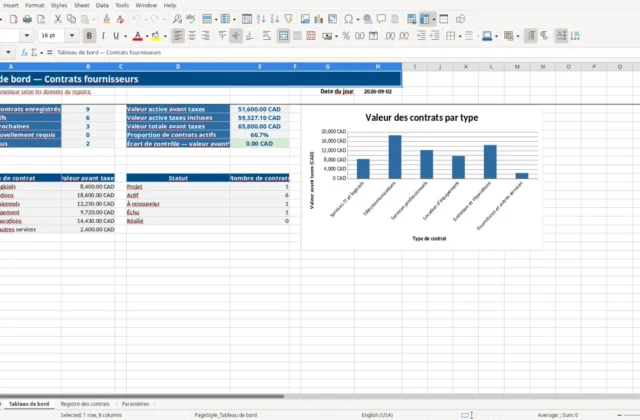Click the Copy icon
Screen dimensions: 640x420
pos(71,19)
